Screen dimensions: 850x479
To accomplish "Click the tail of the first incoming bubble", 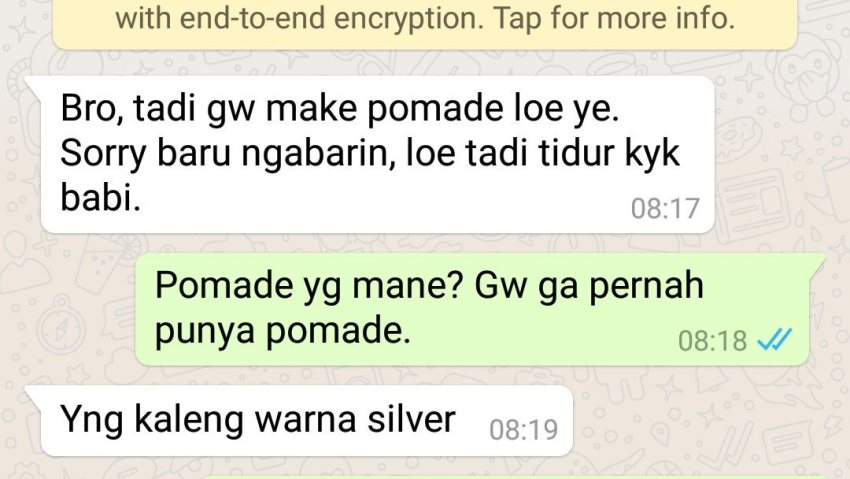I will point(34,84).
